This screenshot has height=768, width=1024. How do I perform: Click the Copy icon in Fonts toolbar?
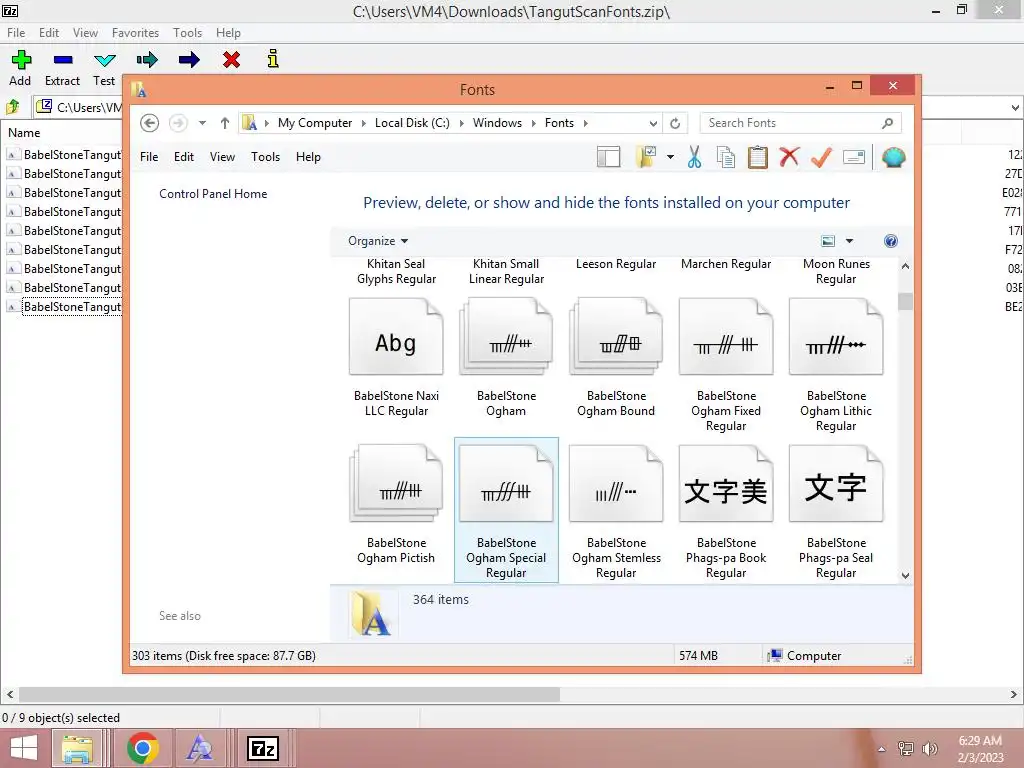[x=726, y=157]
